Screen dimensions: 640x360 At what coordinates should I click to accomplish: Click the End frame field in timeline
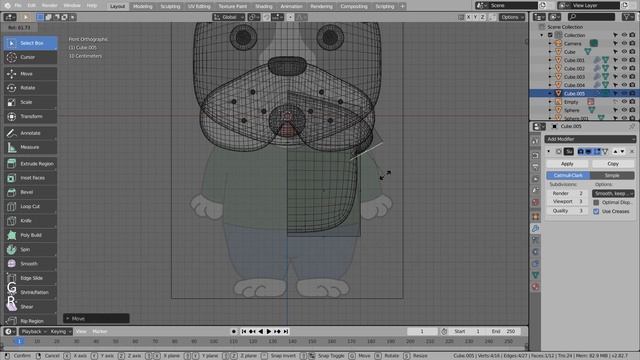(504, 331)
